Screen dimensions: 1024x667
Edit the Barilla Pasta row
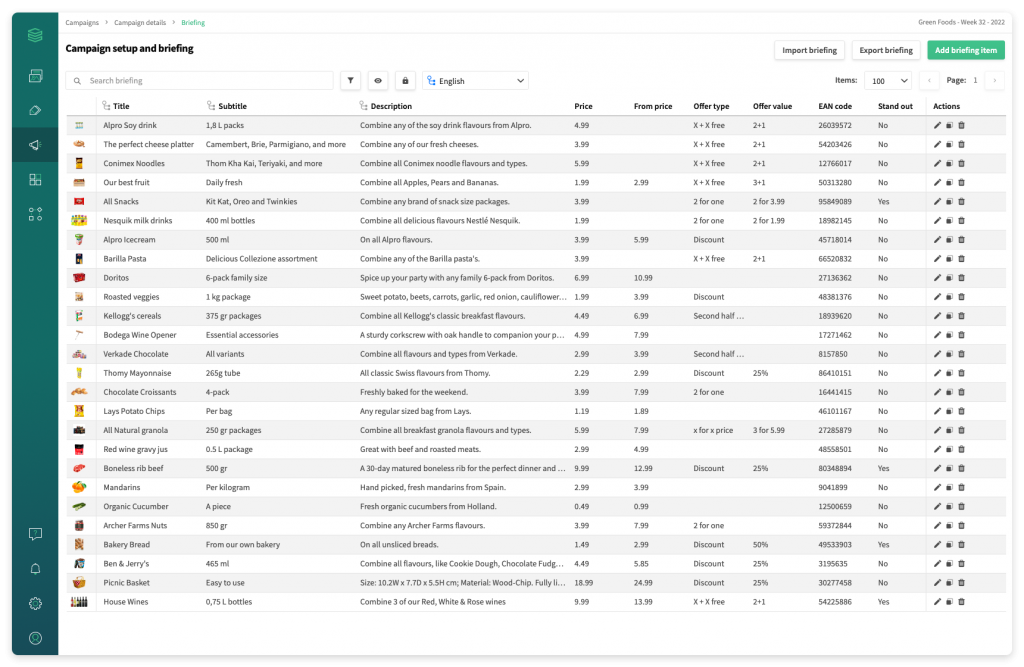pyautogui.click(x=937, y=259)
